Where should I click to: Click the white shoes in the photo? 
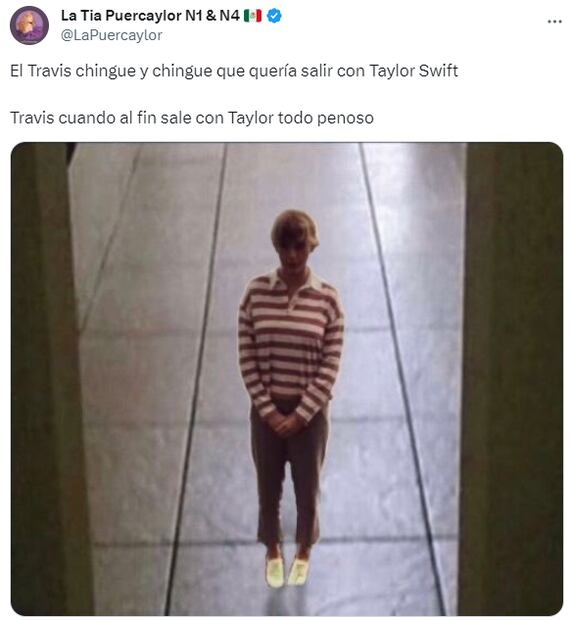287,572
